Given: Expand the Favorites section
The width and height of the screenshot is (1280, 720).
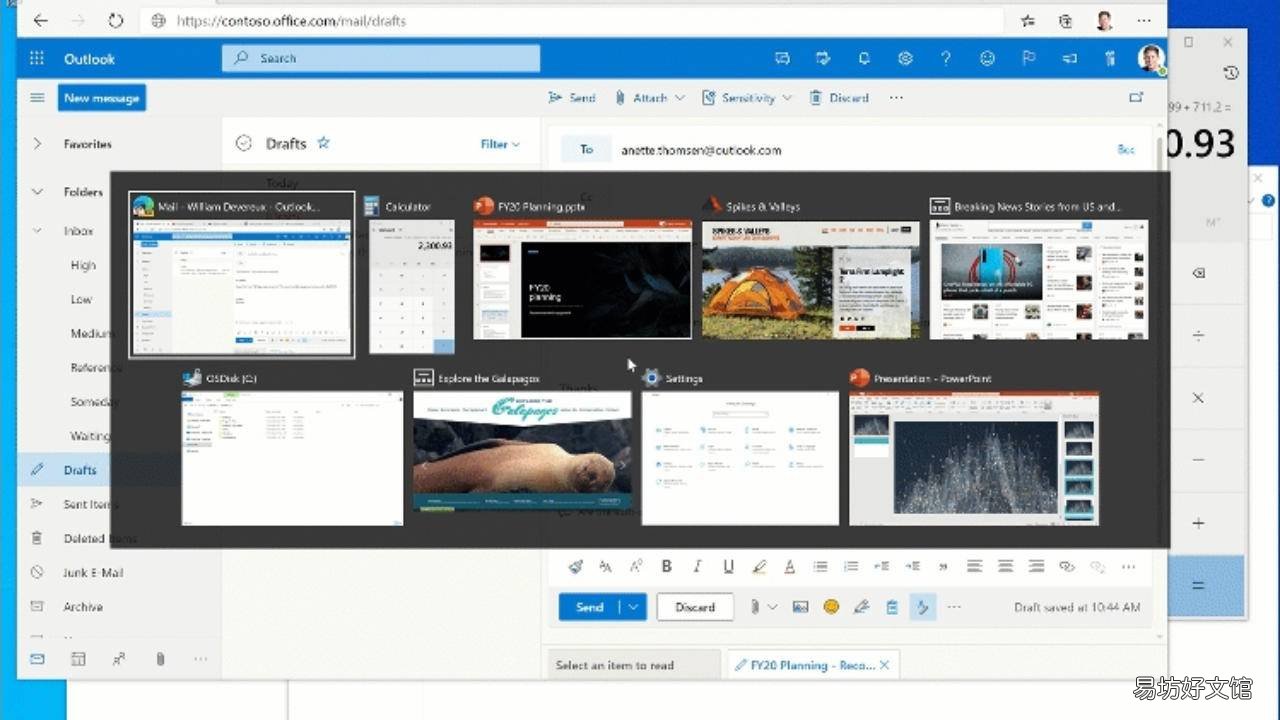Looking at the screenshot, I should [37, 144].
